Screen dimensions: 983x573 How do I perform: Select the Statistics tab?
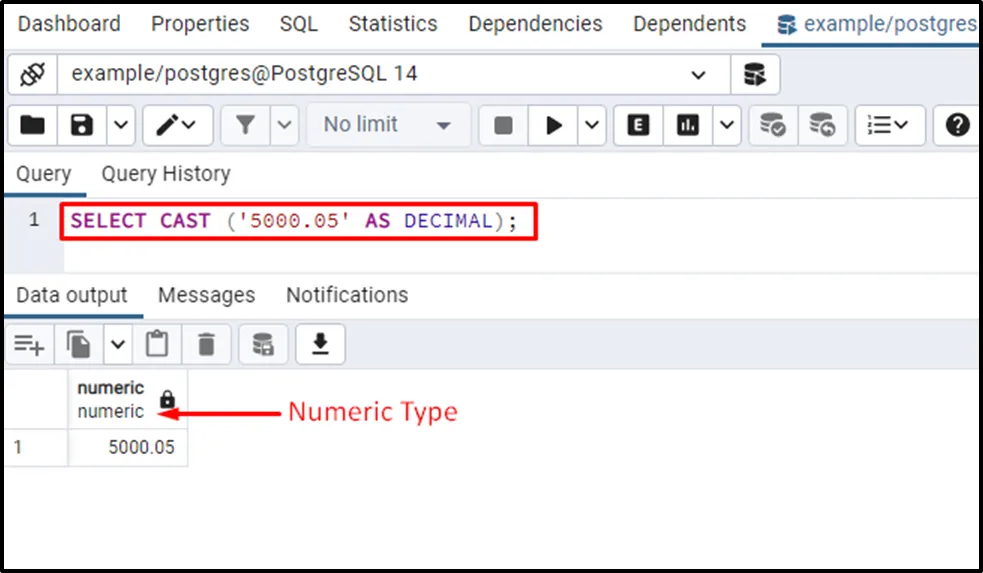point(392,23)
